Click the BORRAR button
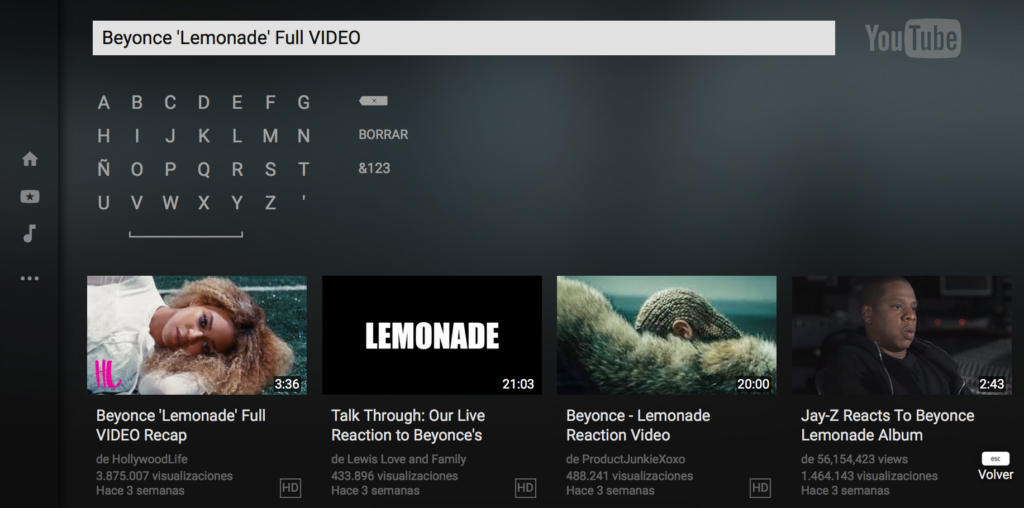Screen dimensions: 1024x508 [x=383, y=135]
